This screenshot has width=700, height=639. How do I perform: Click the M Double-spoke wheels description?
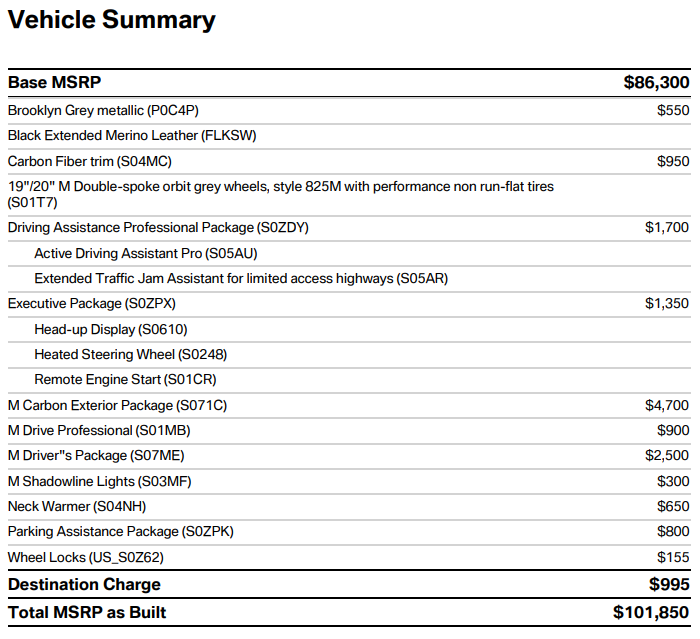pos(281,194)
